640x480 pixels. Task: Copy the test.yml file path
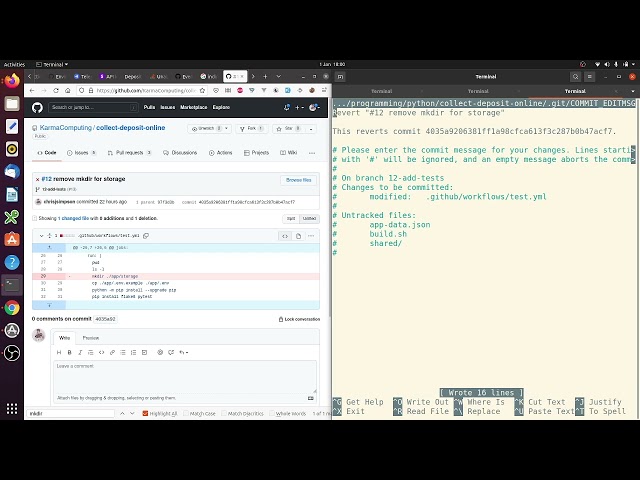[x=146, y=236]
